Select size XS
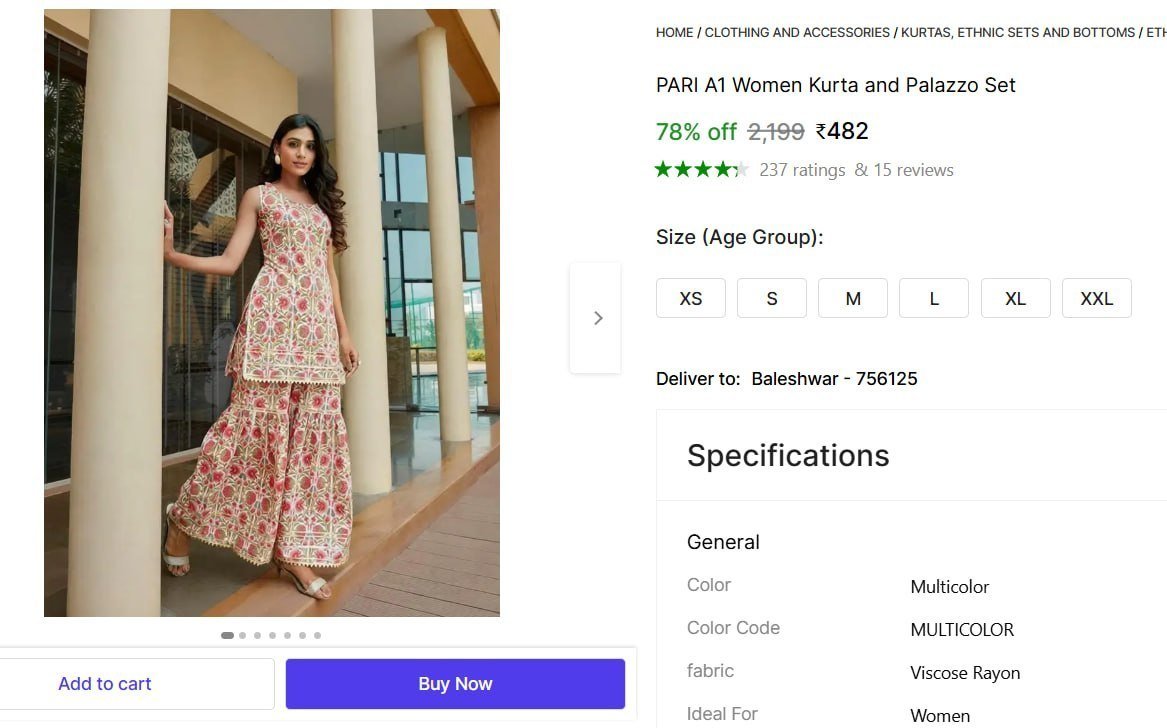 click(690, 298)
